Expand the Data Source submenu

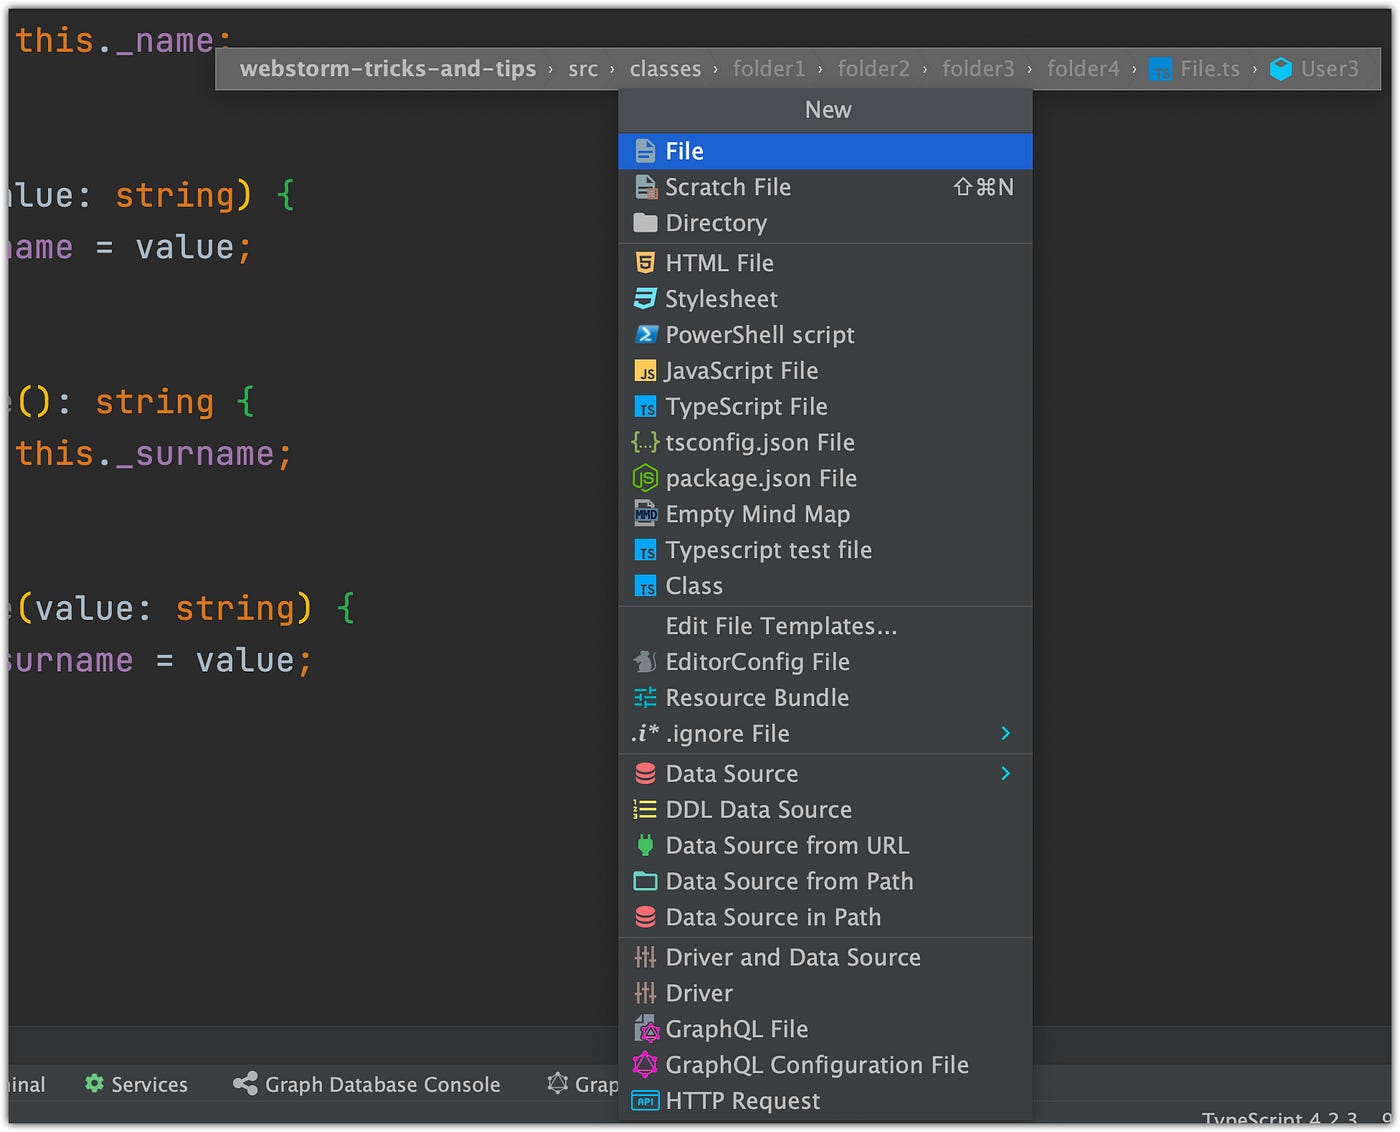click(1006, 773)
